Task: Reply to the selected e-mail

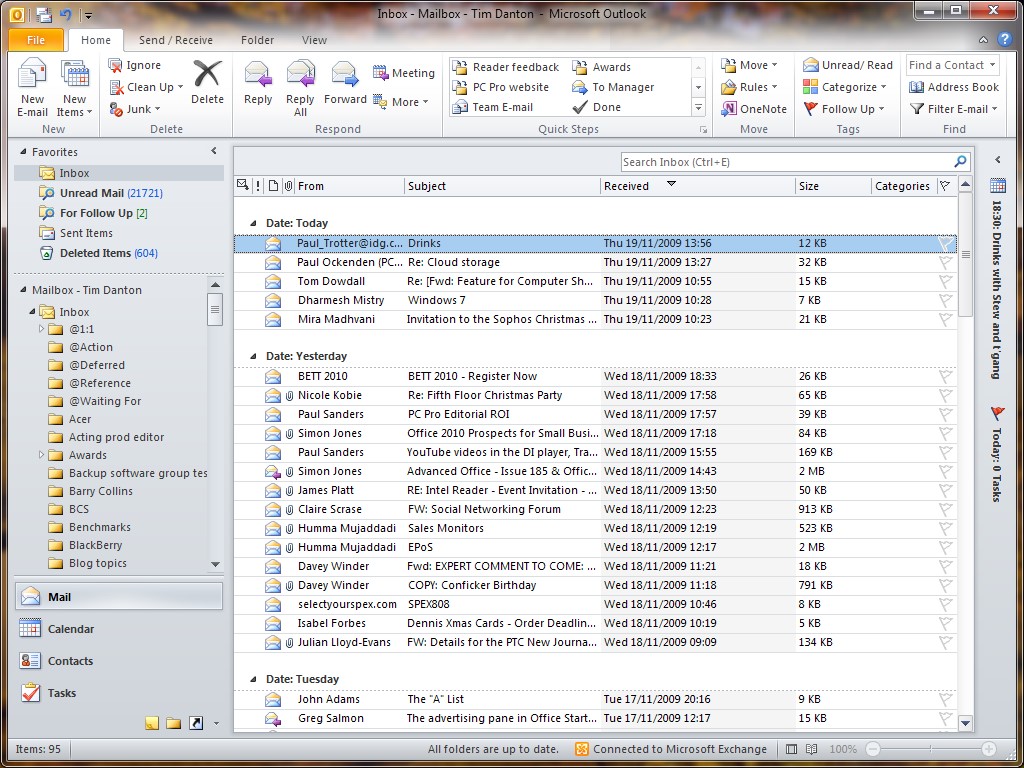Action: [x=258, y=82]
